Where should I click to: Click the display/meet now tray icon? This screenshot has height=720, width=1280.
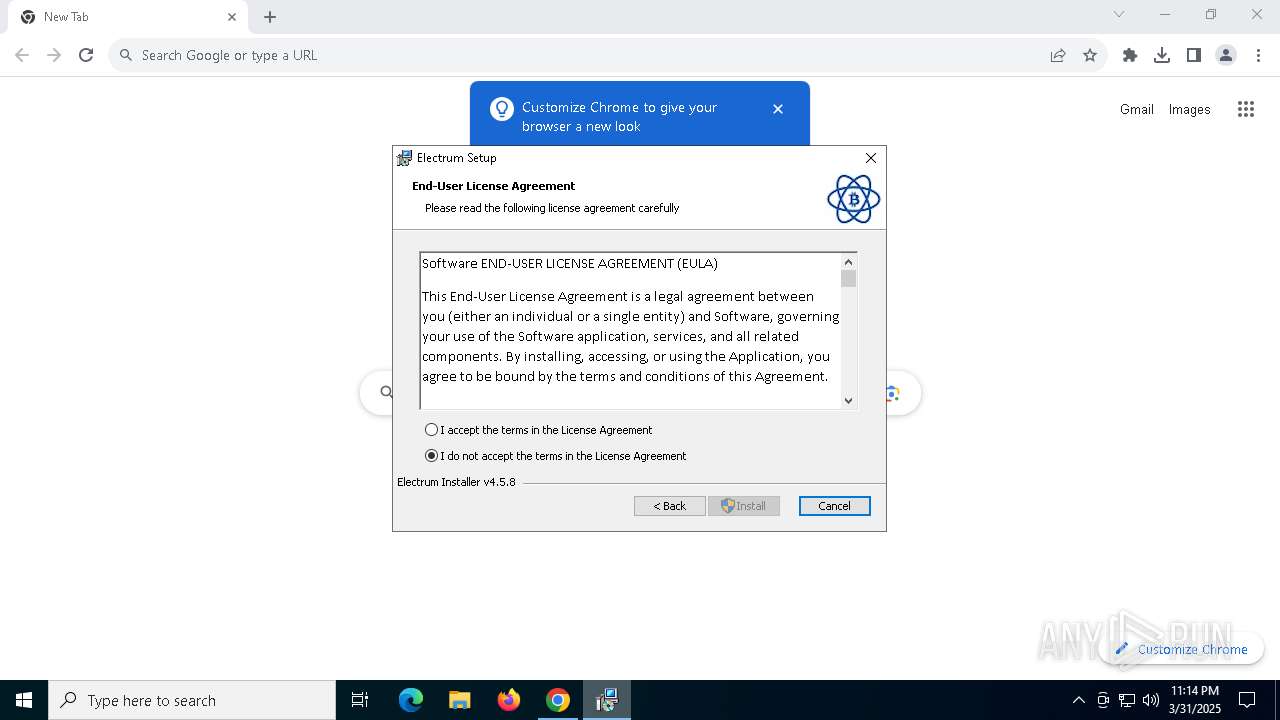[x=1103, y=700]
